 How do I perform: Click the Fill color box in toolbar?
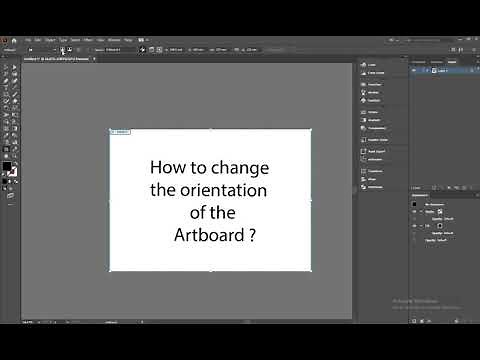(x=7, y=166)
